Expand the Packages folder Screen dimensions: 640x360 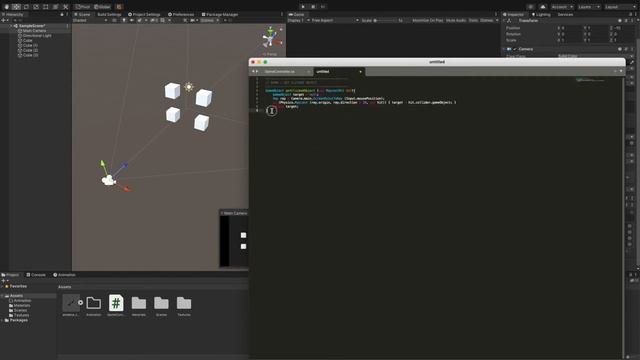pyautogui.click(x=2, y=320)
